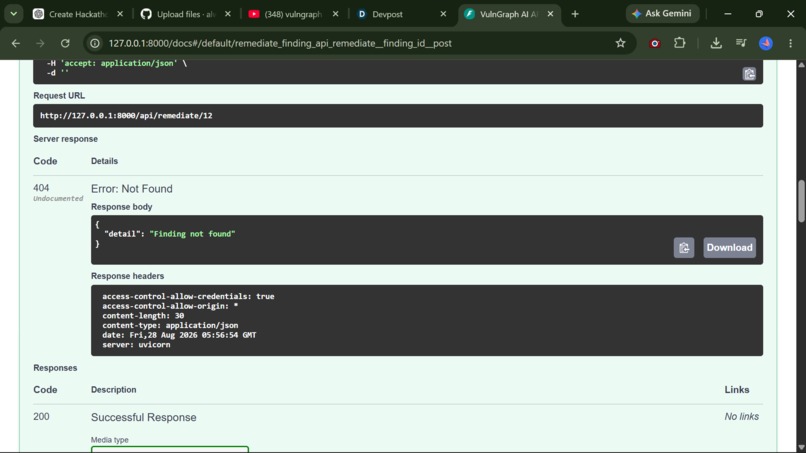Image resolution: width=806 pixels, height=453 pixels.
Task: Click the "Finding not found" detail text
Action: click(x=192, y=234)
